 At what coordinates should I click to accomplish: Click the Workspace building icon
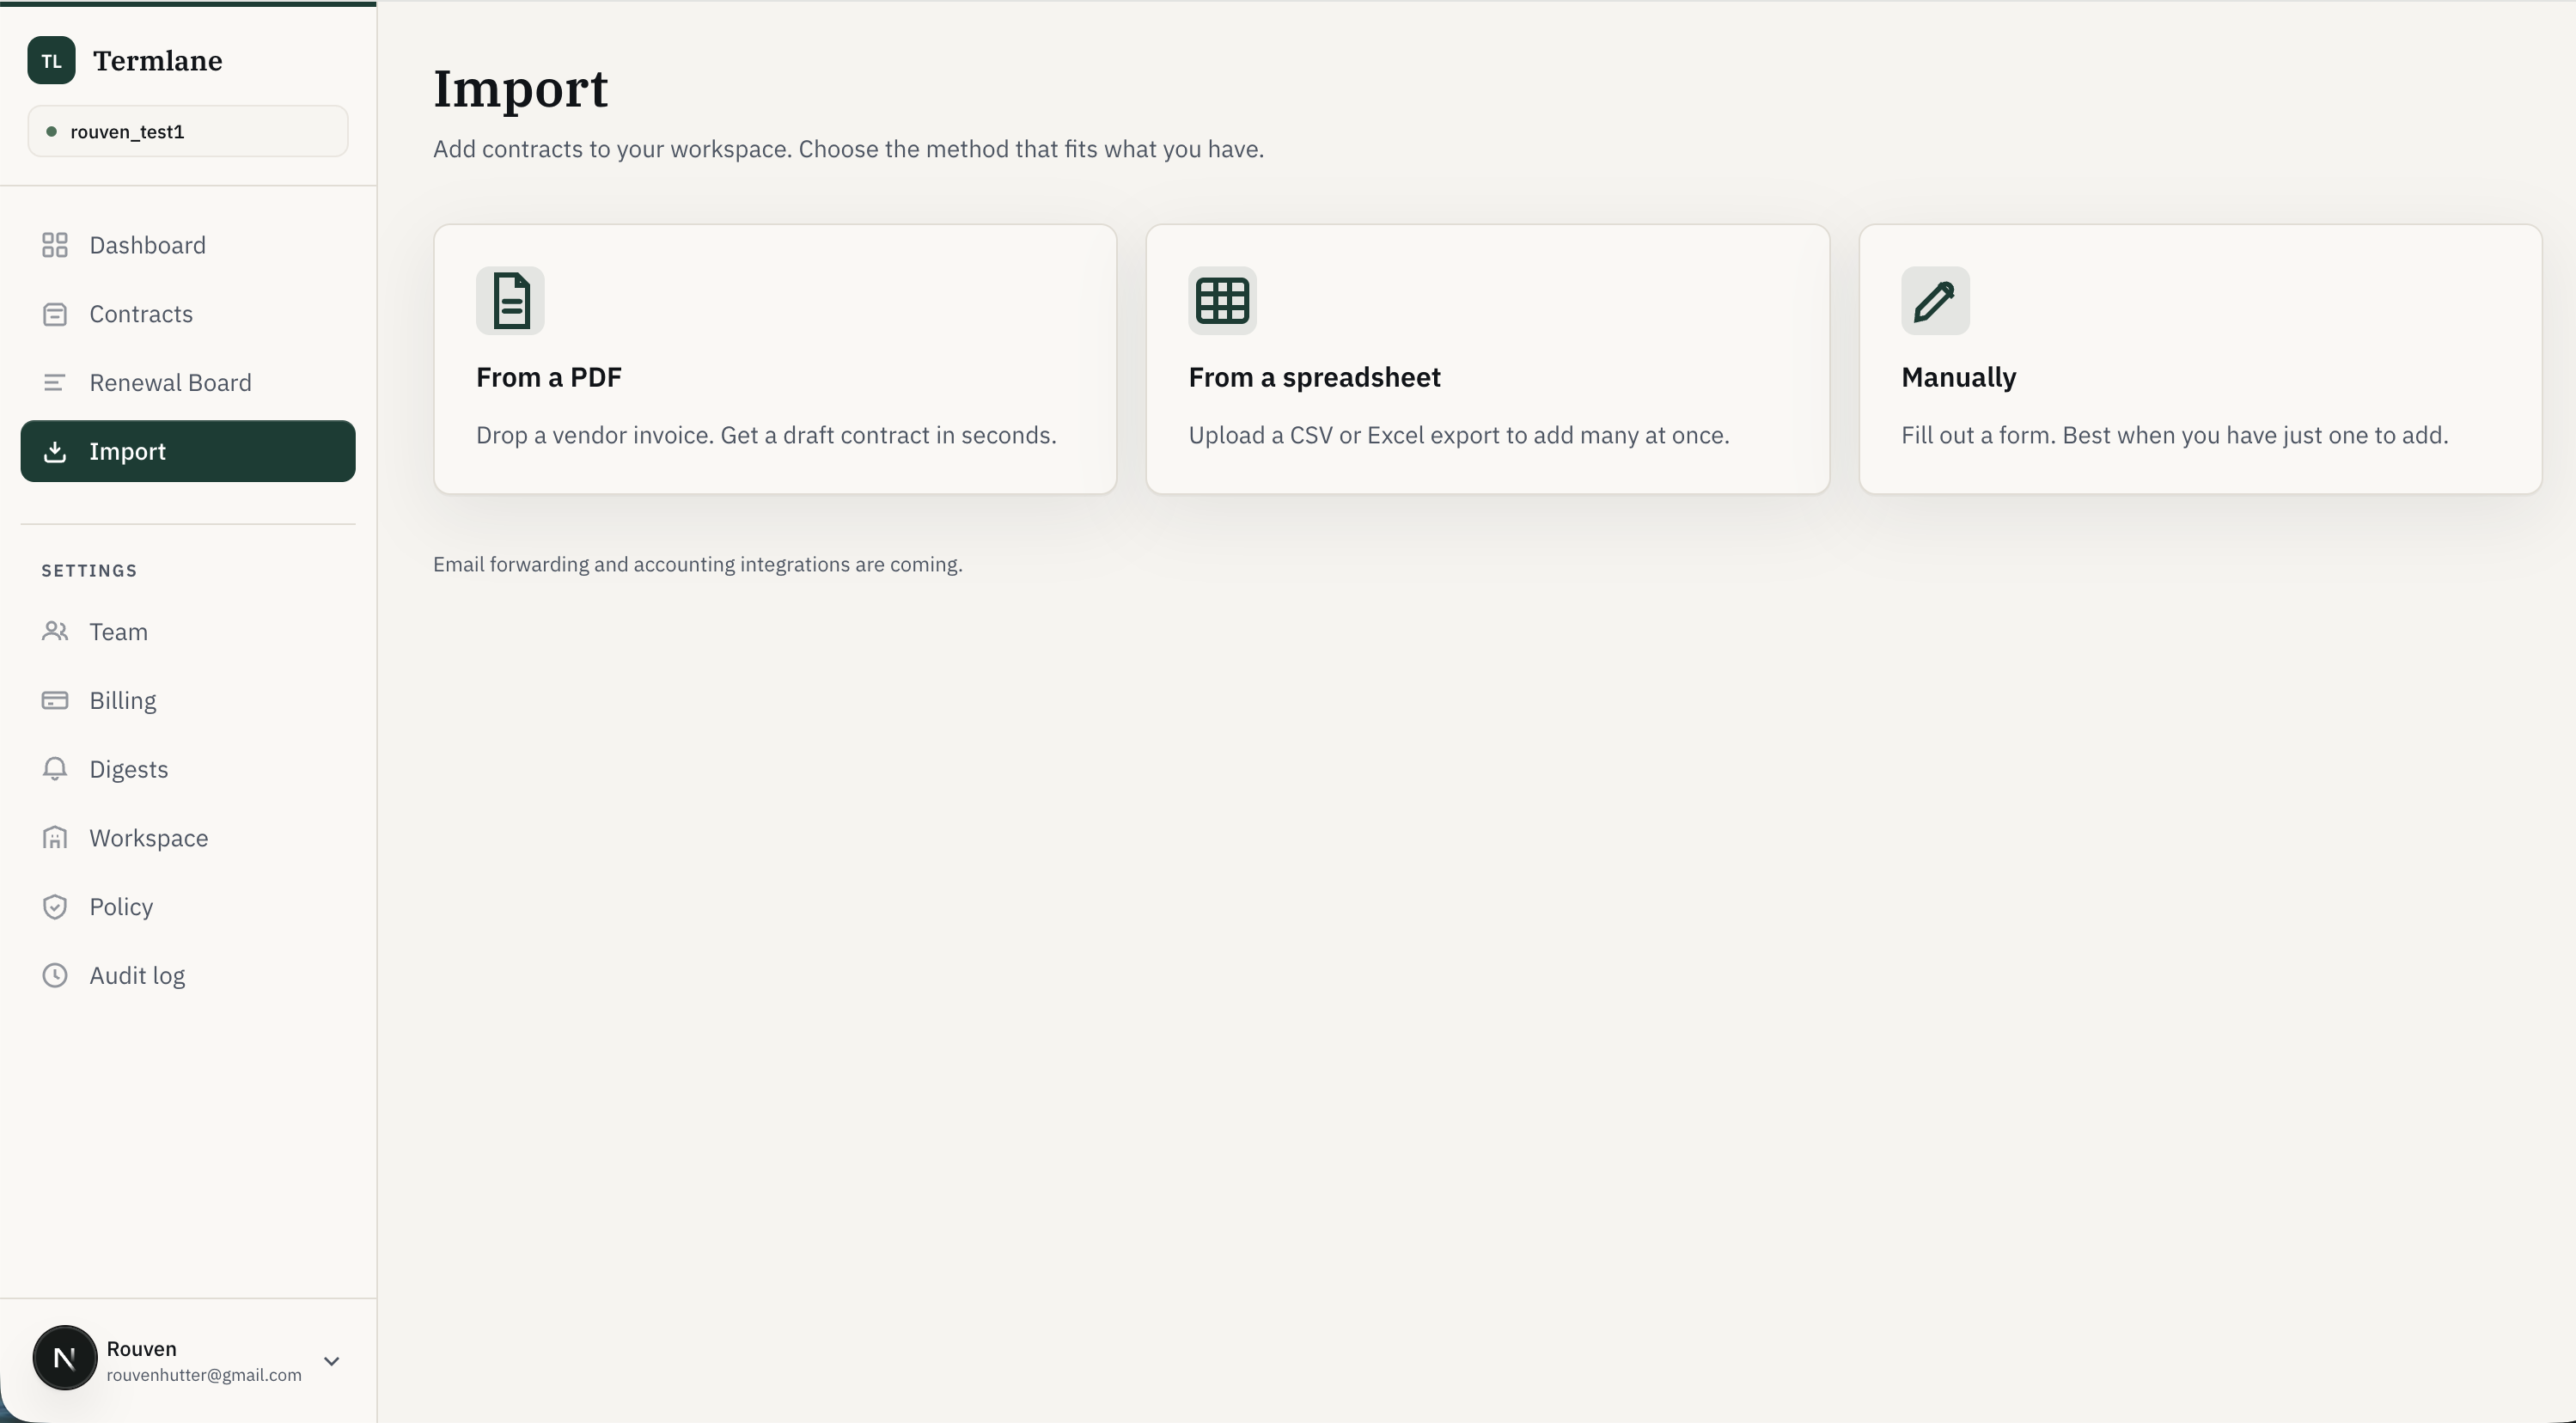(55, 837)
